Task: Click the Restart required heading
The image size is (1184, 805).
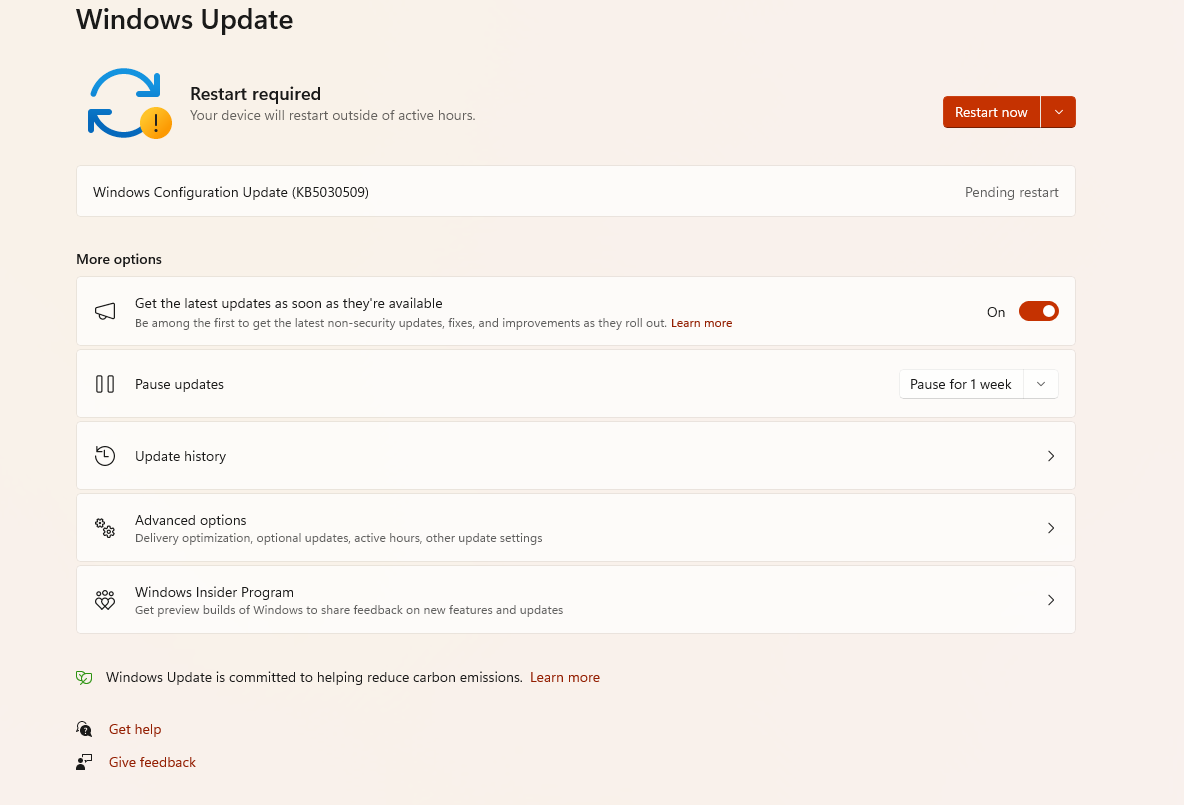Action: pos(255,94)
